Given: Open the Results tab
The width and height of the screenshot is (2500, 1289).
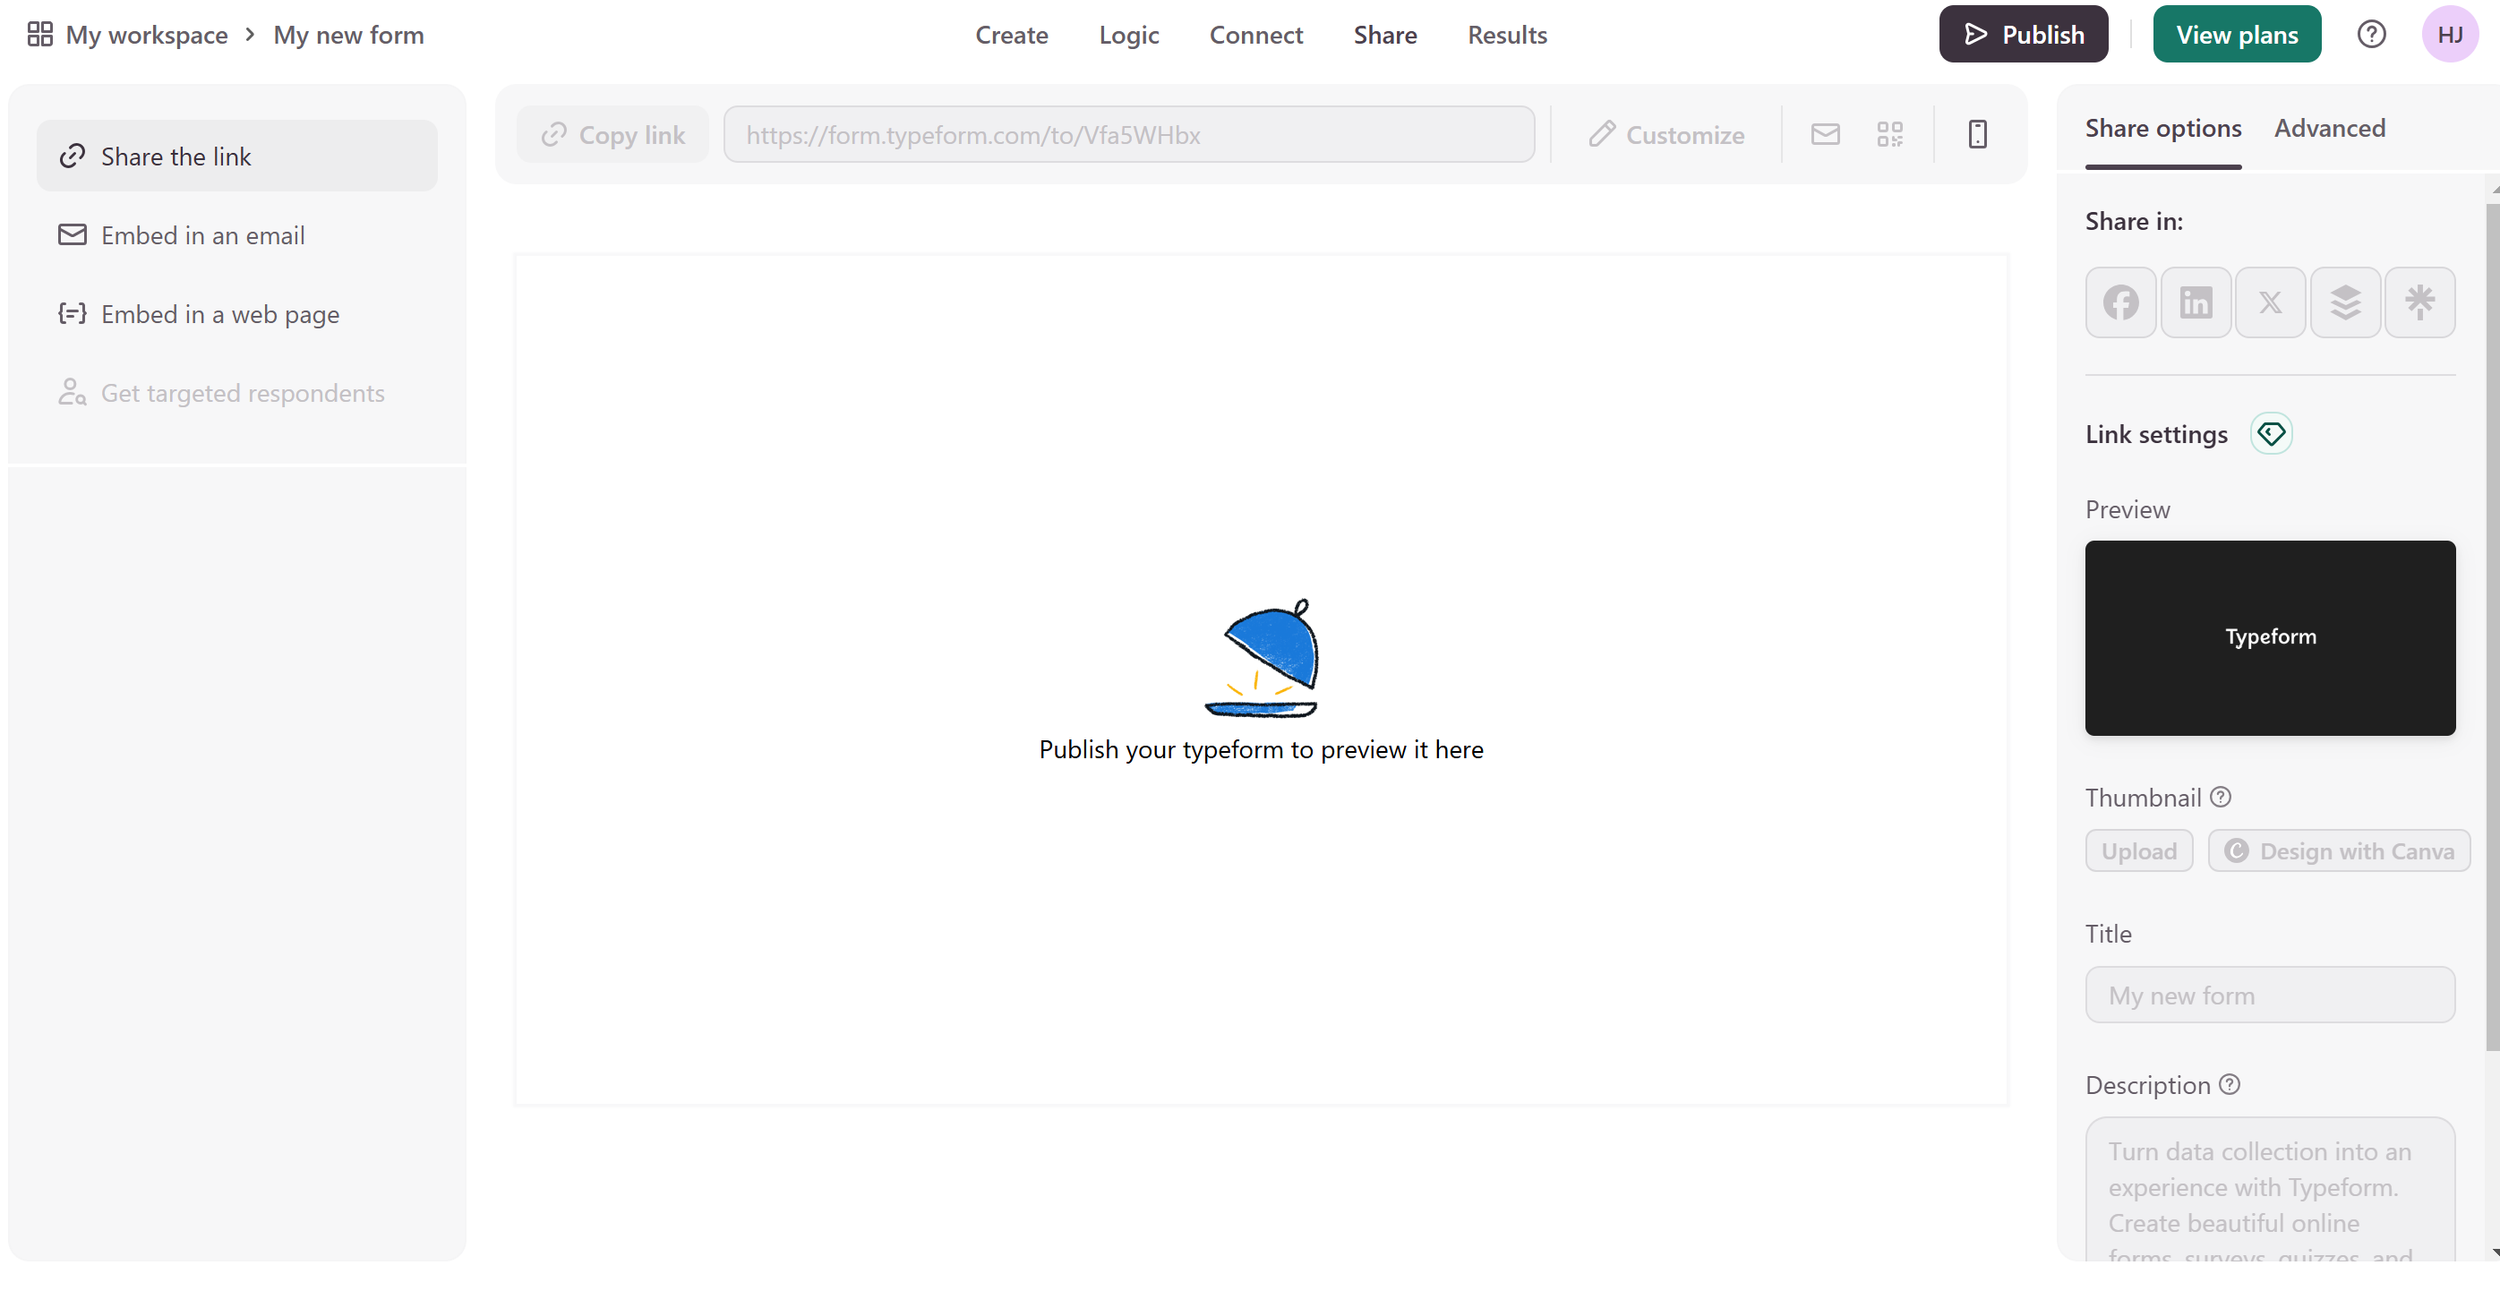Looking at the screenshot, I should pyautogui.click(x=1506, y=35).
